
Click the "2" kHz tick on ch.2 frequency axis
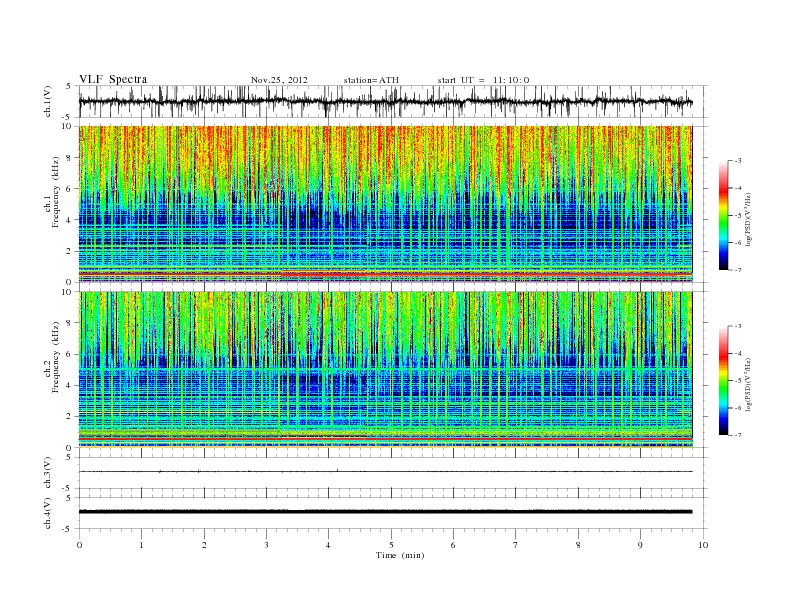click(69, 417)
